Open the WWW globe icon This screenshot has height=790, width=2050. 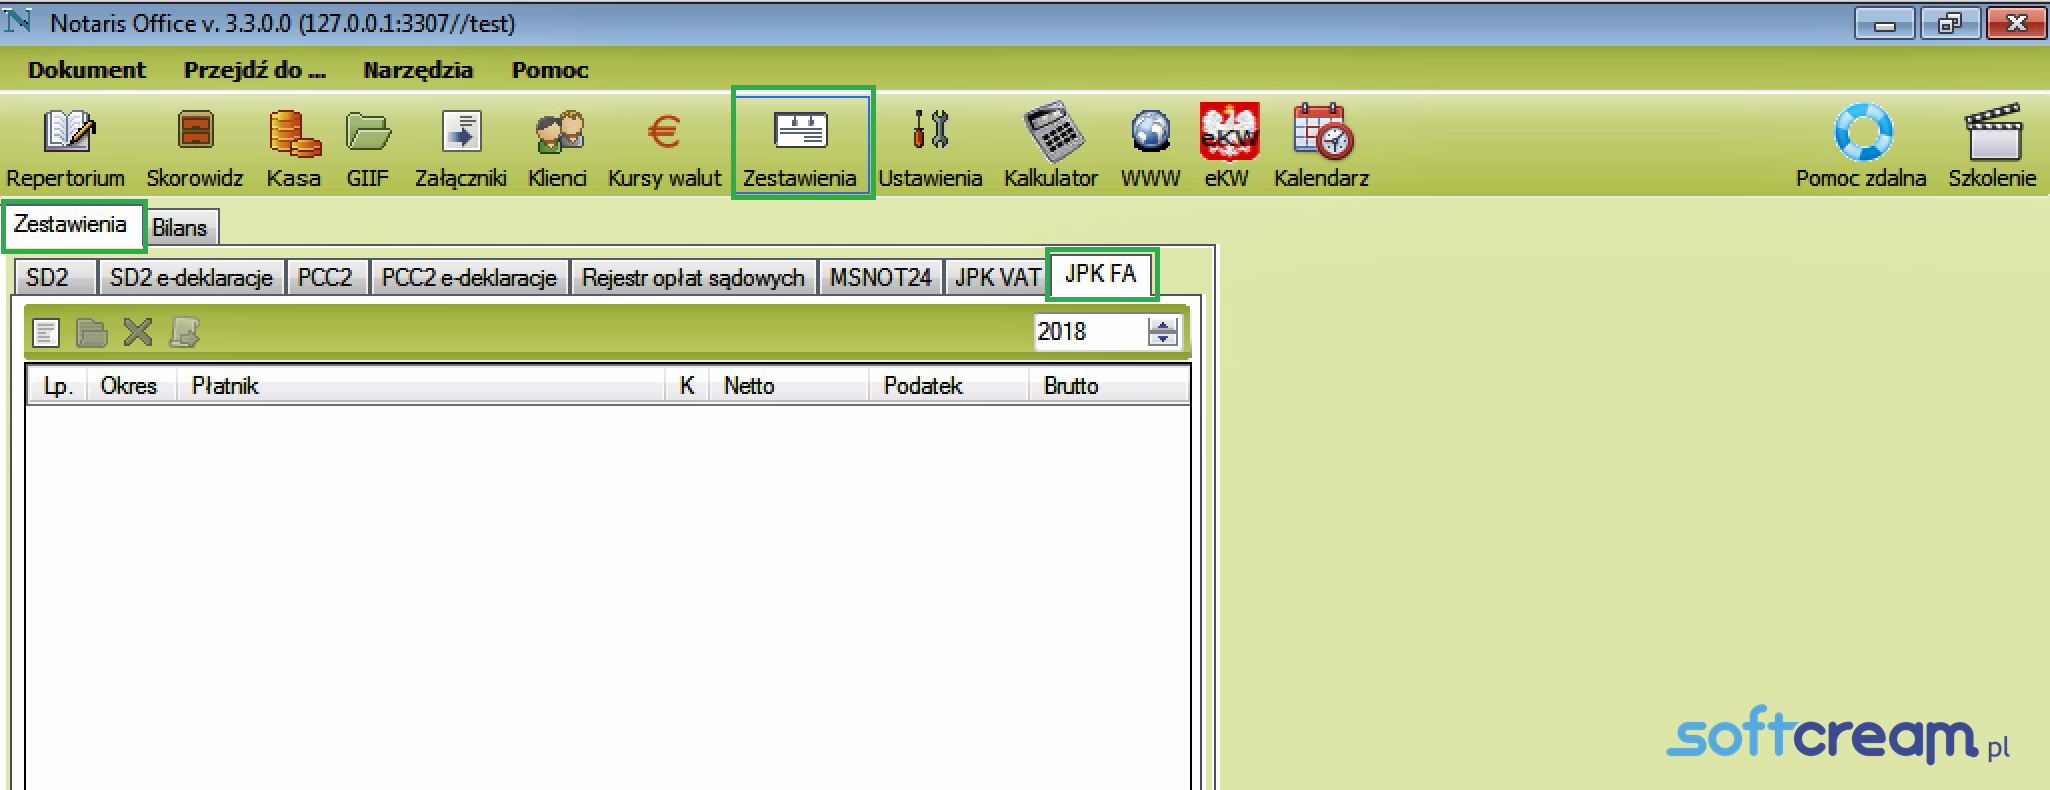click(1151, 148)
